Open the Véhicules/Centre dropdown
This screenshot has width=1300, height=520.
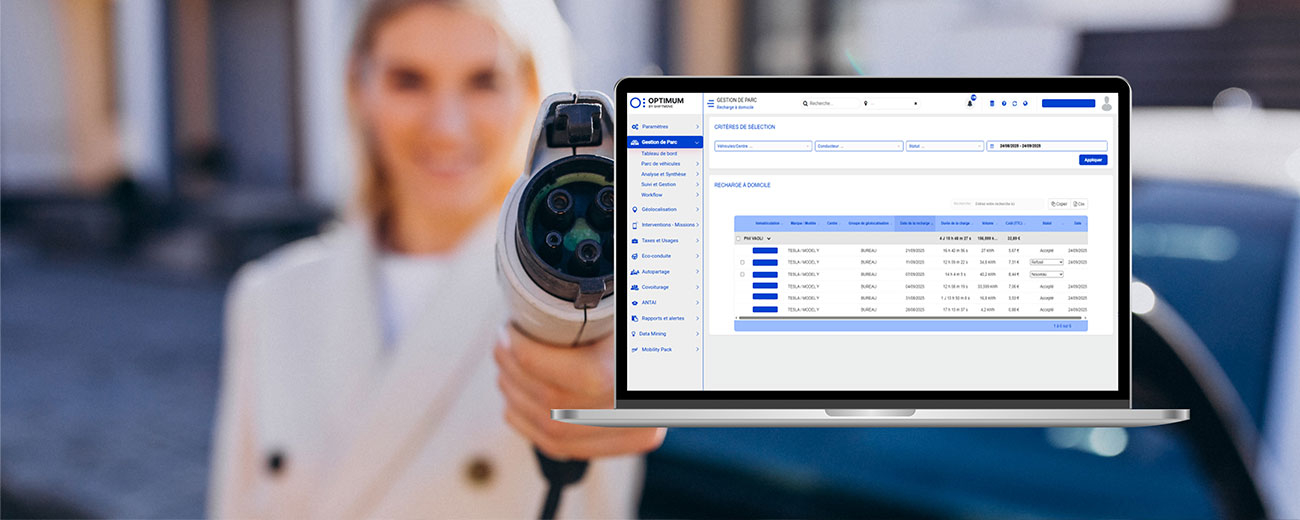[762, 146]
